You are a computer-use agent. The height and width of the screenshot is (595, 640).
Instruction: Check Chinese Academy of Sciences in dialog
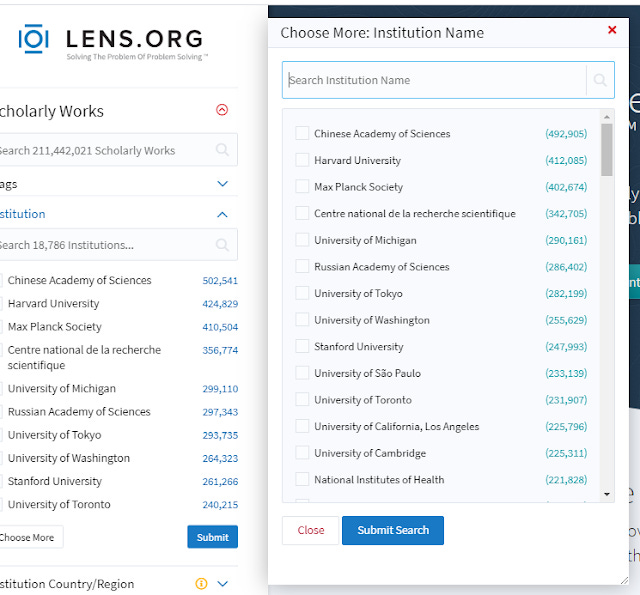point(302,133)
